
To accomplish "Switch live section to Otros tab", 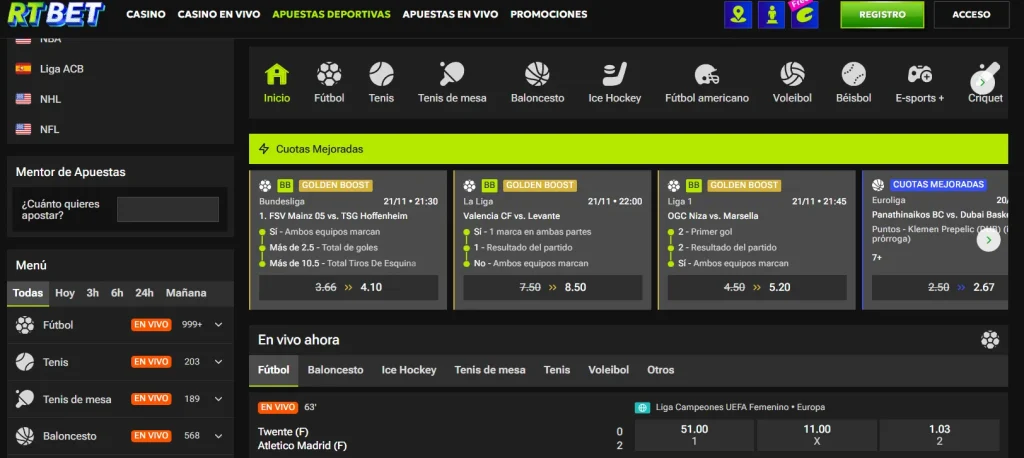I will (x=660, y=370).
